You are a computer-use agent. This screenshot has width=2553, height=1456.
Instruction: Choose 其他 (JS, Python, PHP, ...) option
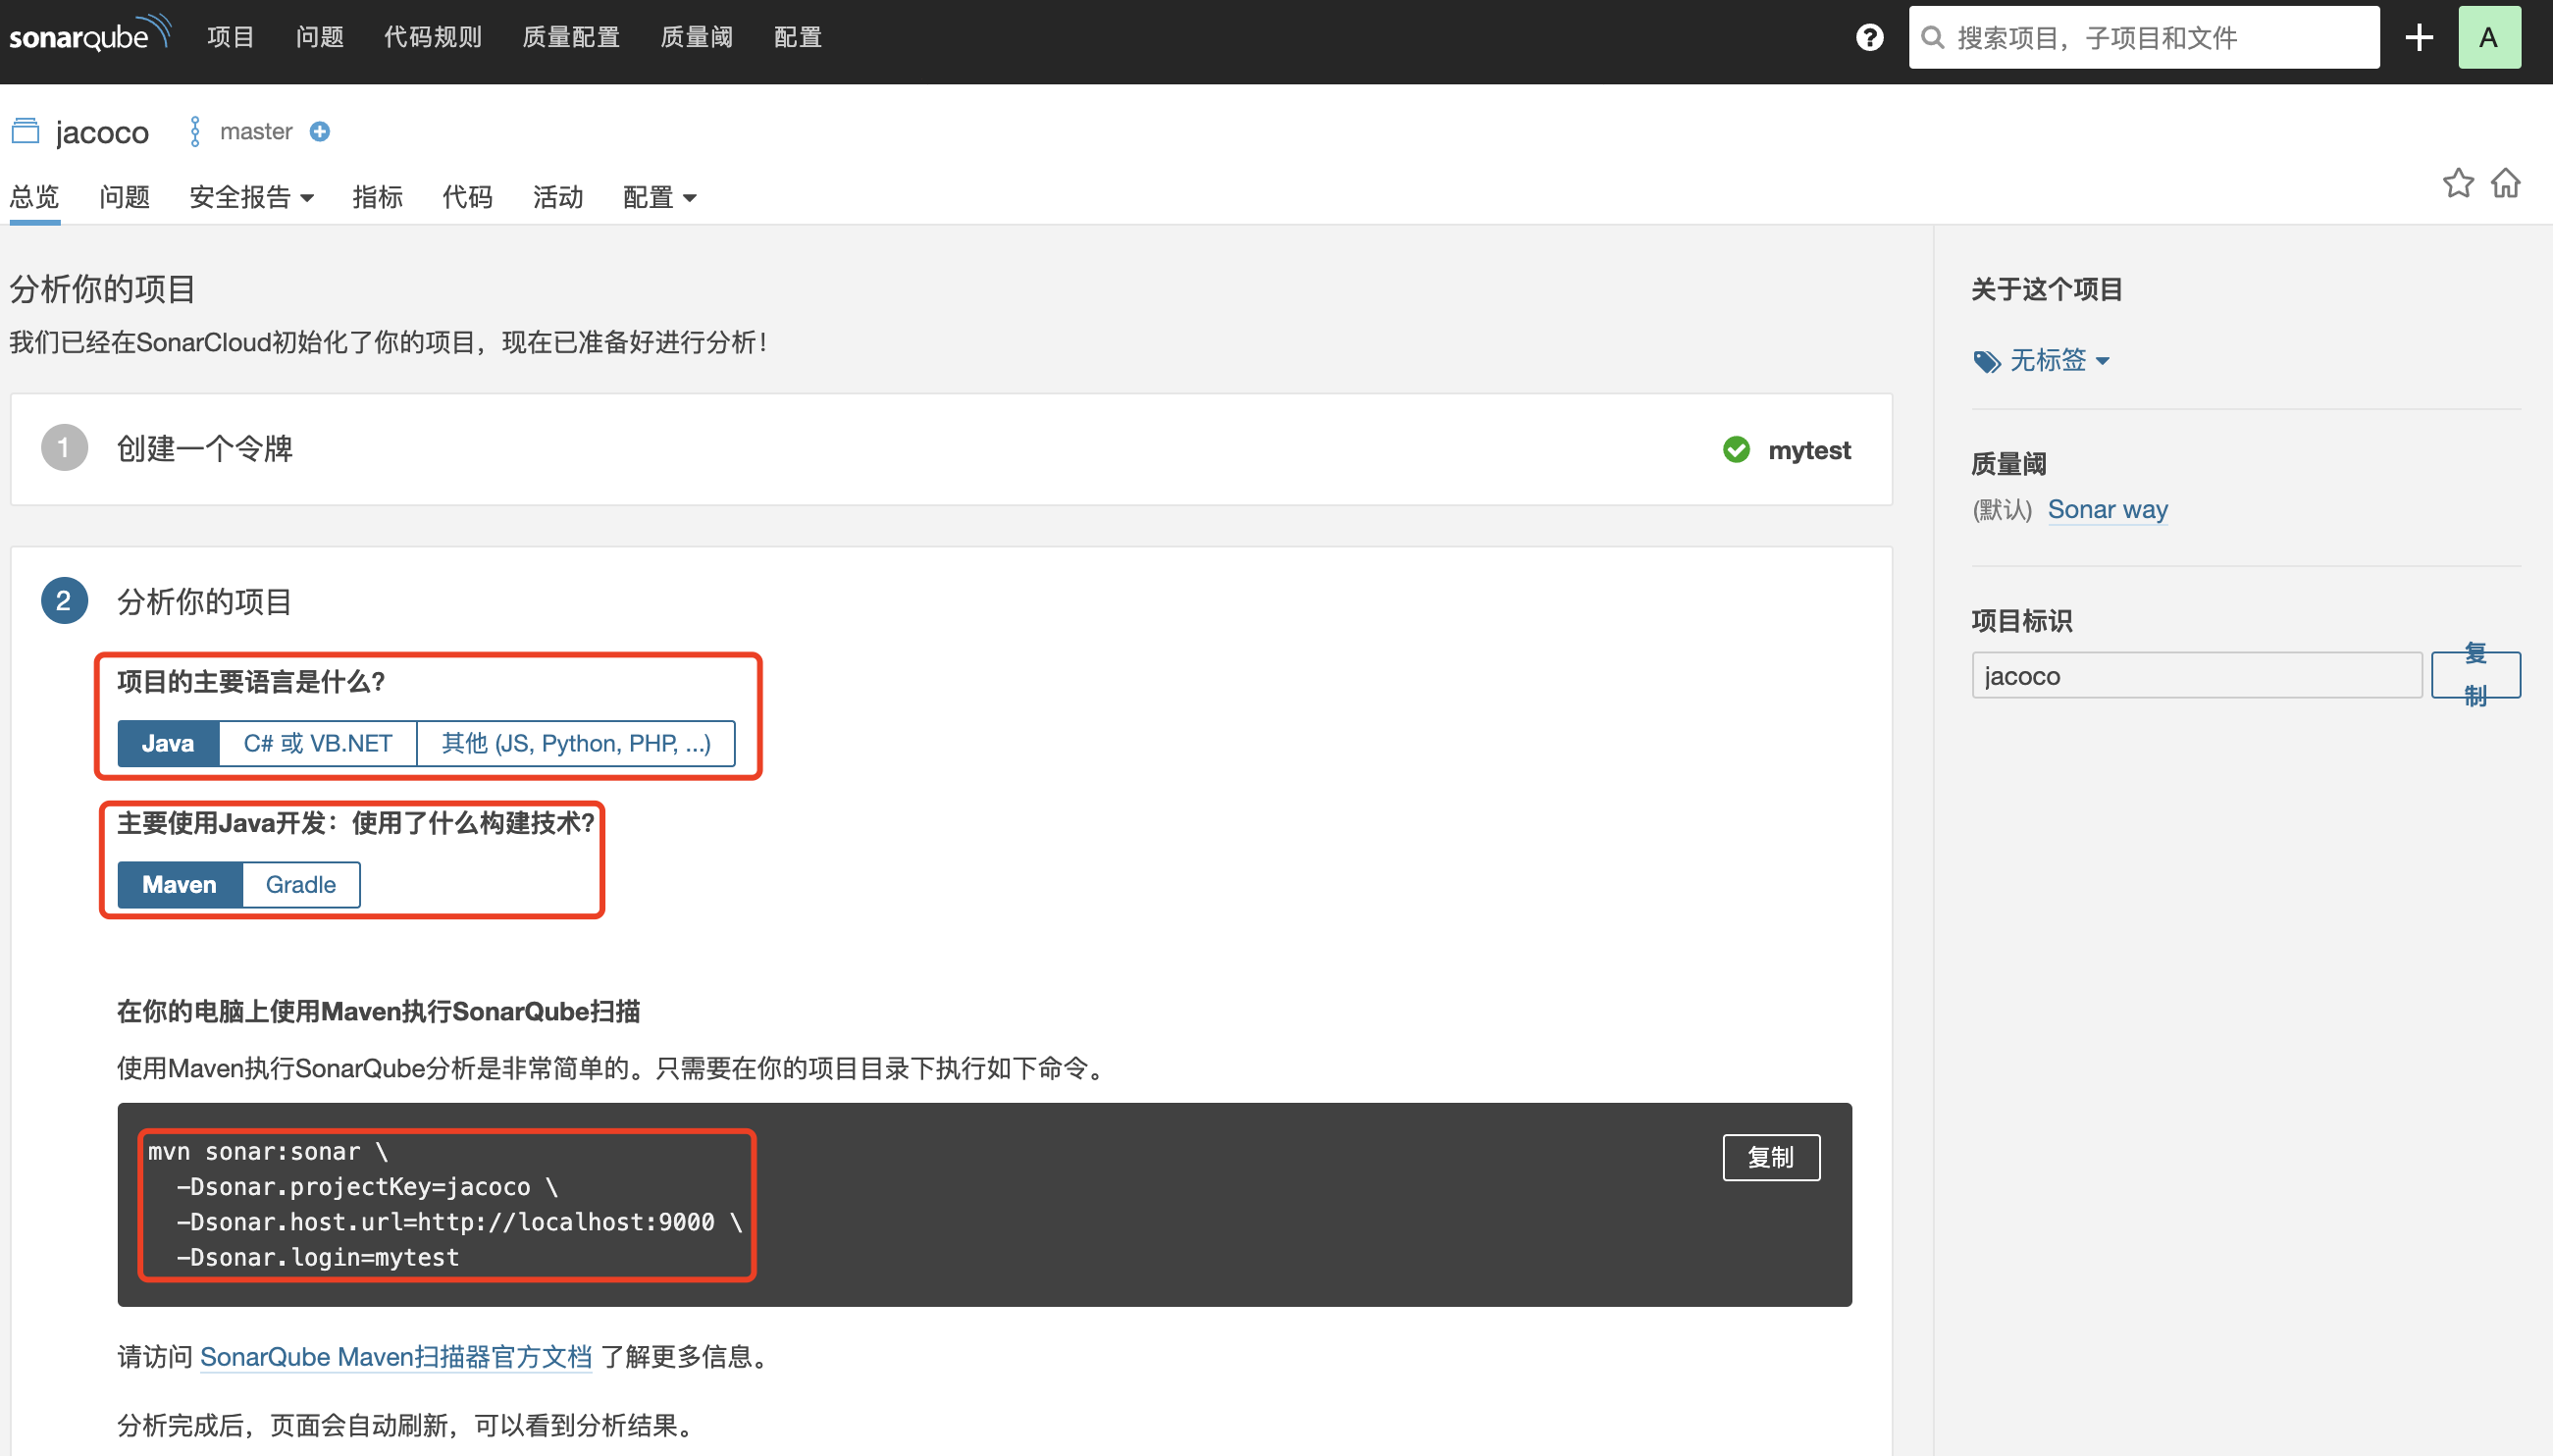pyautogui.click(x=575, y=743)
